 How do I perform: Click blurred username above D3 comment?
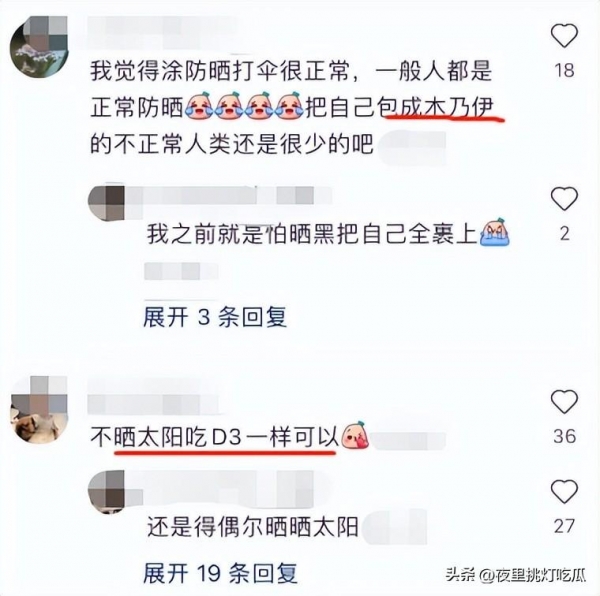coord(153,396)
